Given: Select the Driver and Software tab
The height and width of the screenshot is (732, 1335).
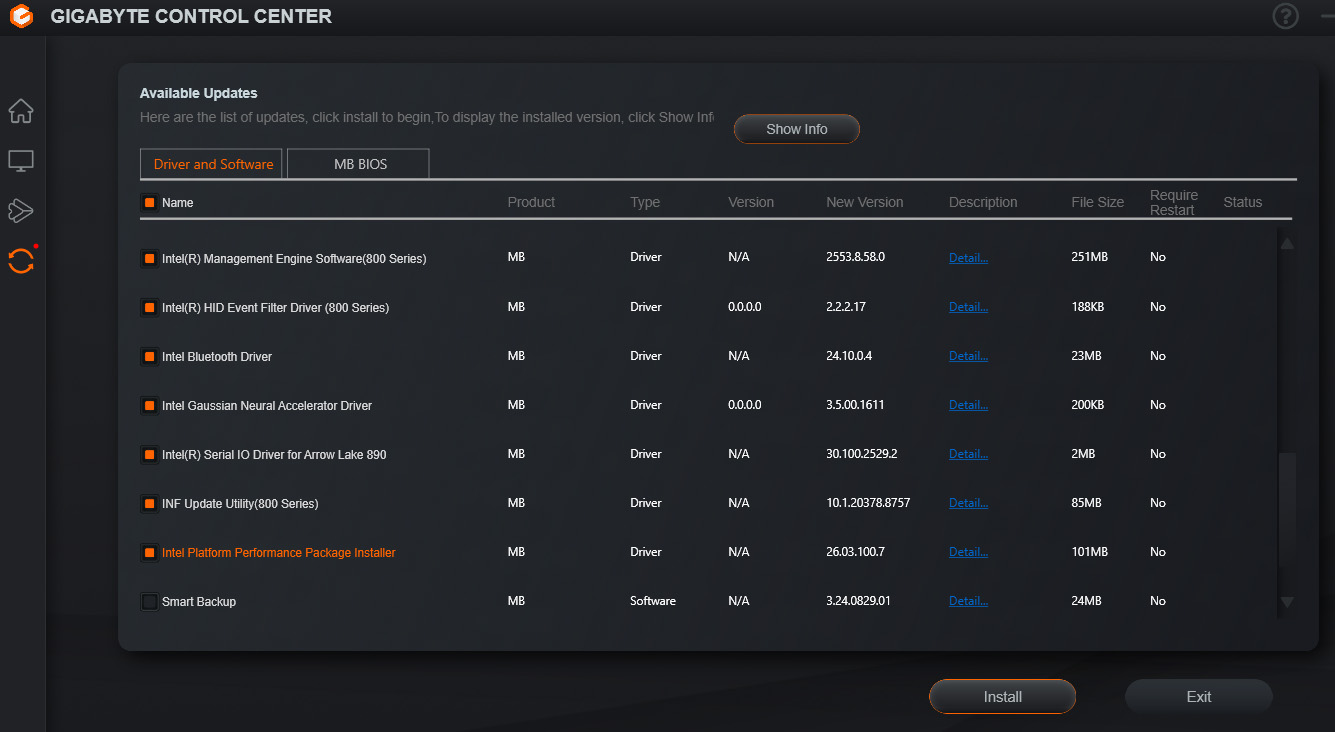Looking at the screenshot, I should (x=212, y=164).
